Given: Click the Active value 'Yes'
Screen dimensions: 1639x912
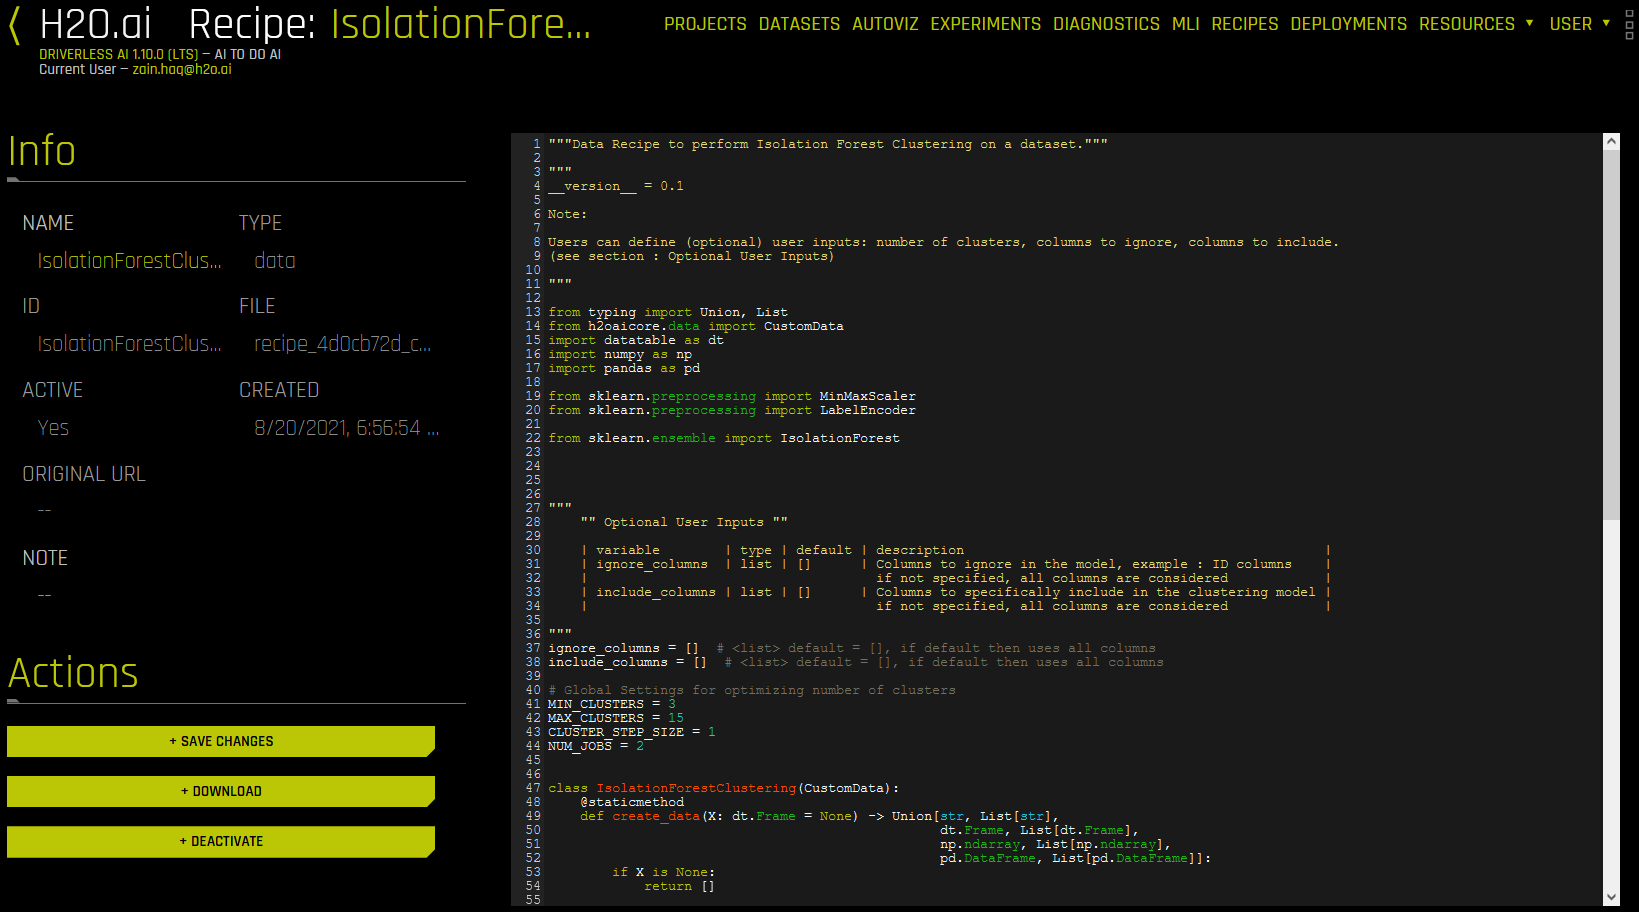Looking at the screenshot, I should point(53,428).
